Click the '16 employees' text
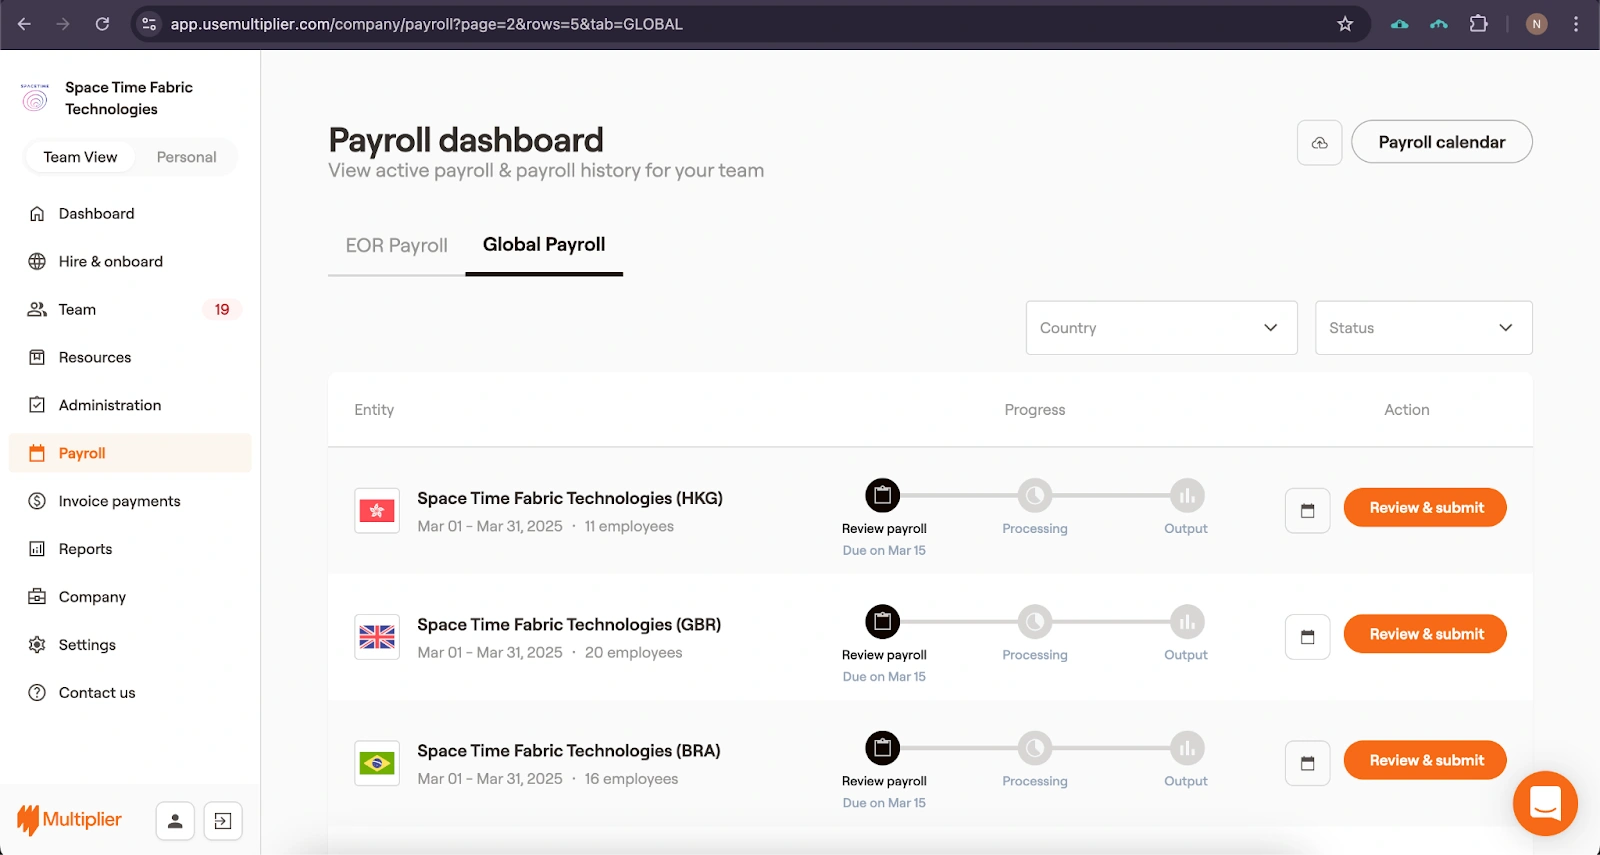Screen dimensions: 1600x855 [631, 779]
